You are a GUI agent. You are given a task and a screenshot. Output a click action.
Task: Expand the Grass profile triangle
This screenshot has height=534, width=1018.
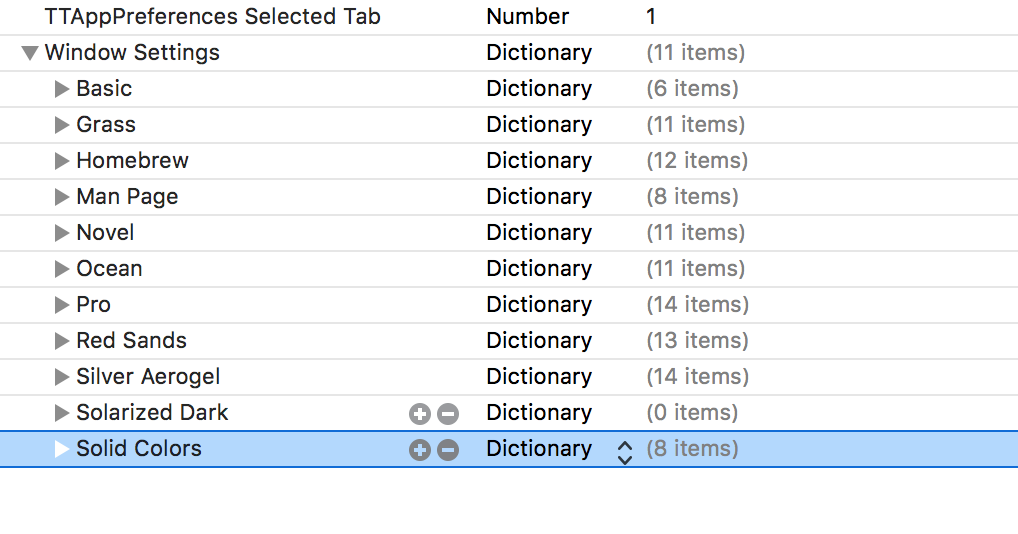[62, 125]
